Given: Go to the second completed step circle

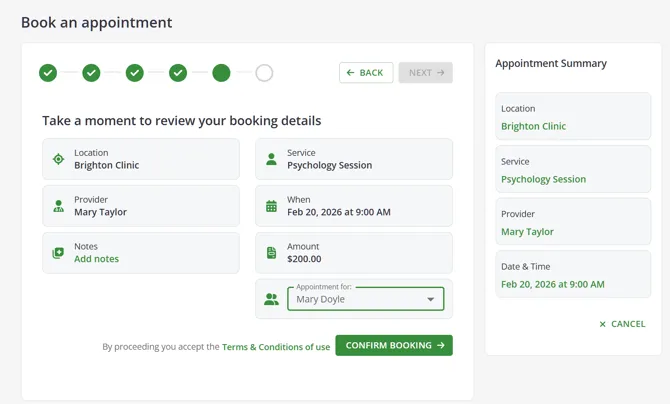Looking at the screenshot, I should click(91, 73).
